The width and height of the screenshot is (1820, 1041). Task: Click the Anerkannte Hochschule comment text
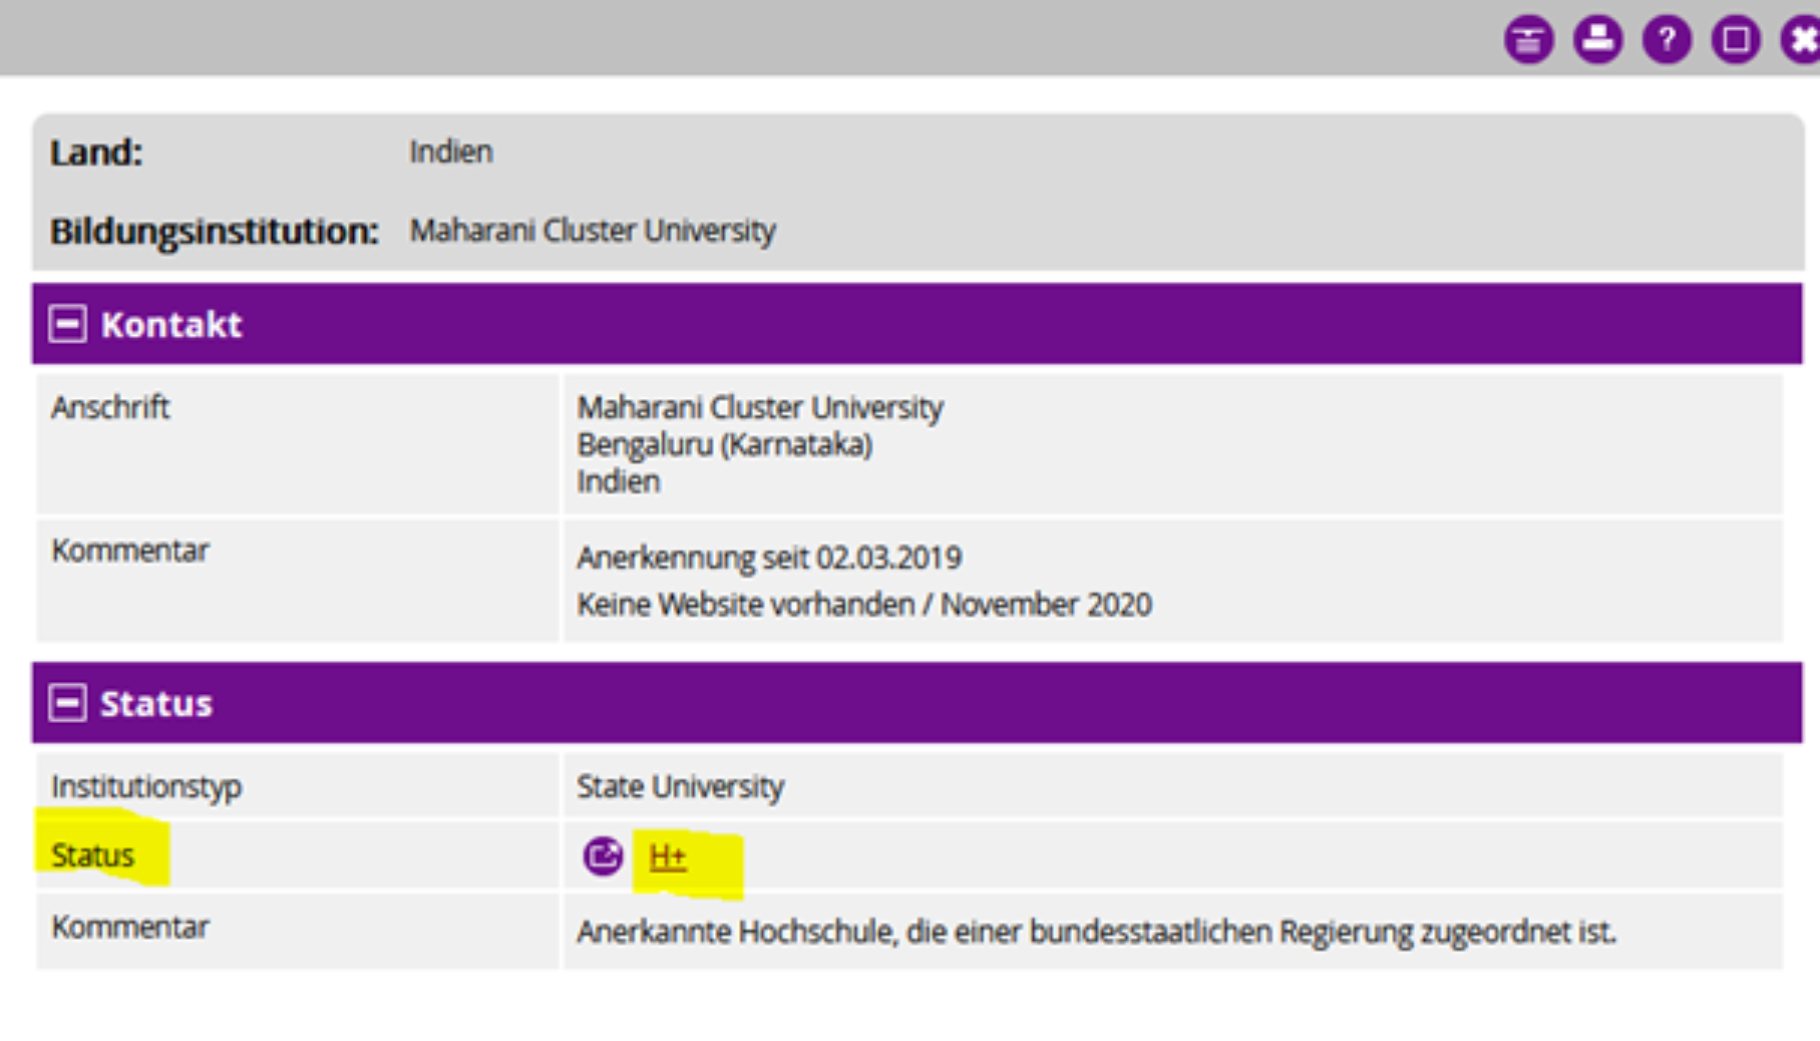coord(1096,932)
